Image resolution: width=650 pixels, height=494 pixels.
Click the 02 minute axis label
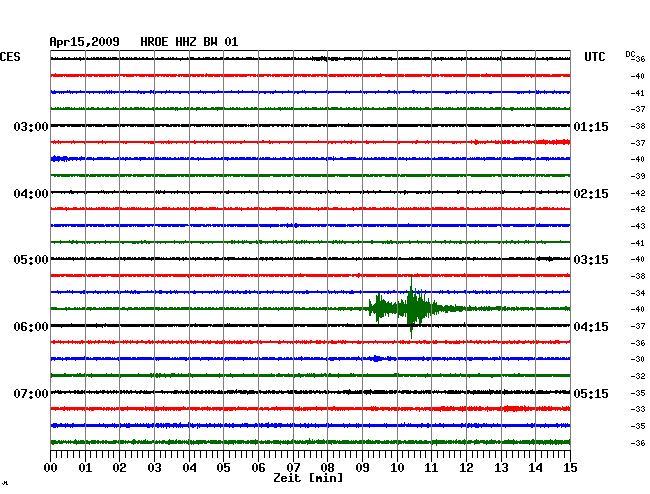(x=119, y=468)
